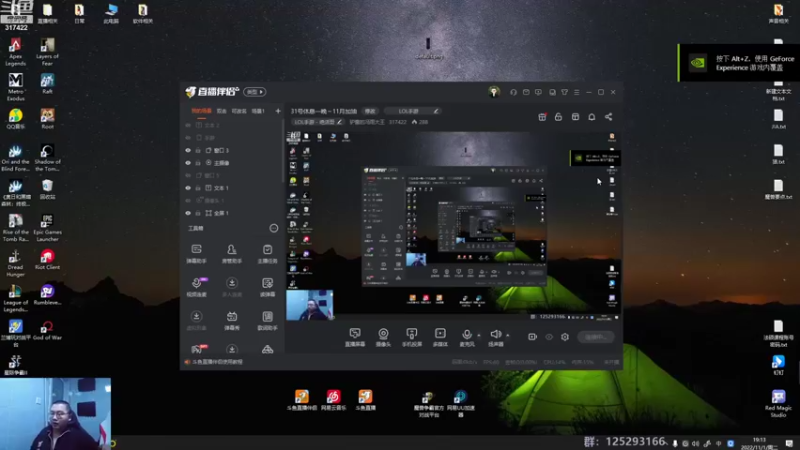Open the 弹幕秀 tool in the toolbox
This screenshot has width=800, height=450.
[232, 321]
